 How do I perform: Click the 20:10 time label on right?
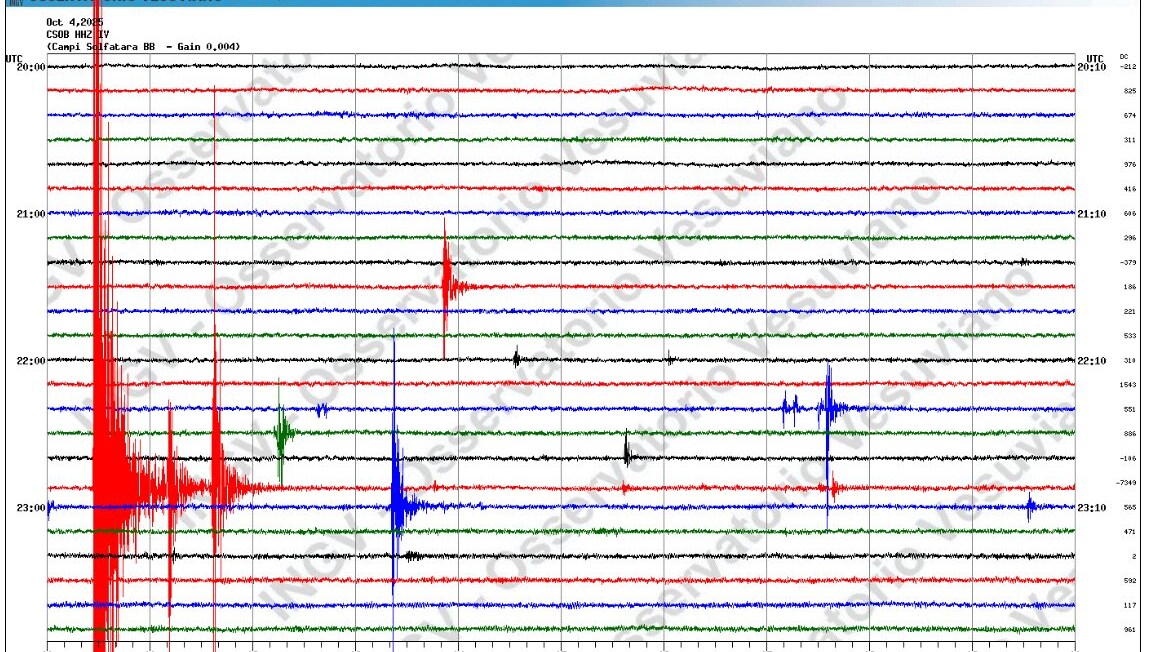point(1091,67)
